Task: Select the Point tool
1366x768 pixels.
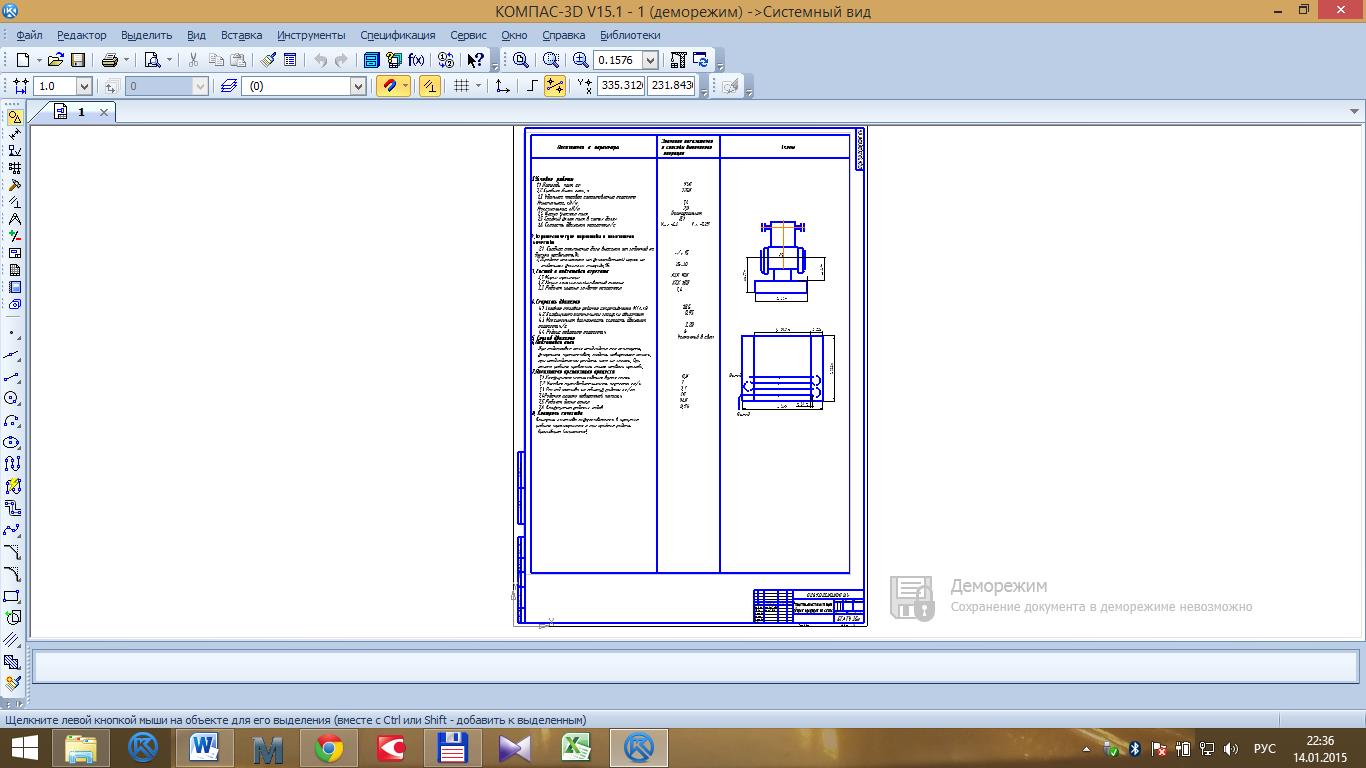Action: 12,333
